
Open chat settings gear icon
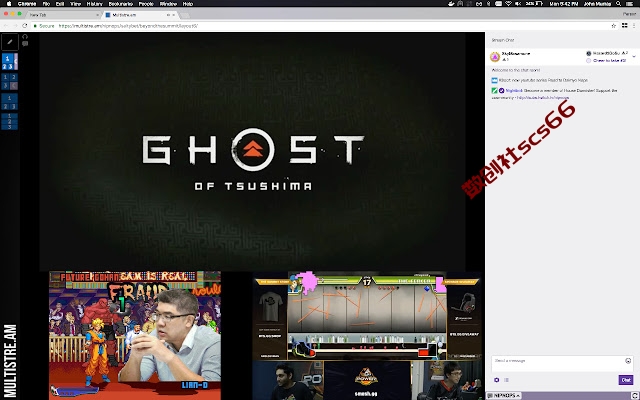click(496, 380)
